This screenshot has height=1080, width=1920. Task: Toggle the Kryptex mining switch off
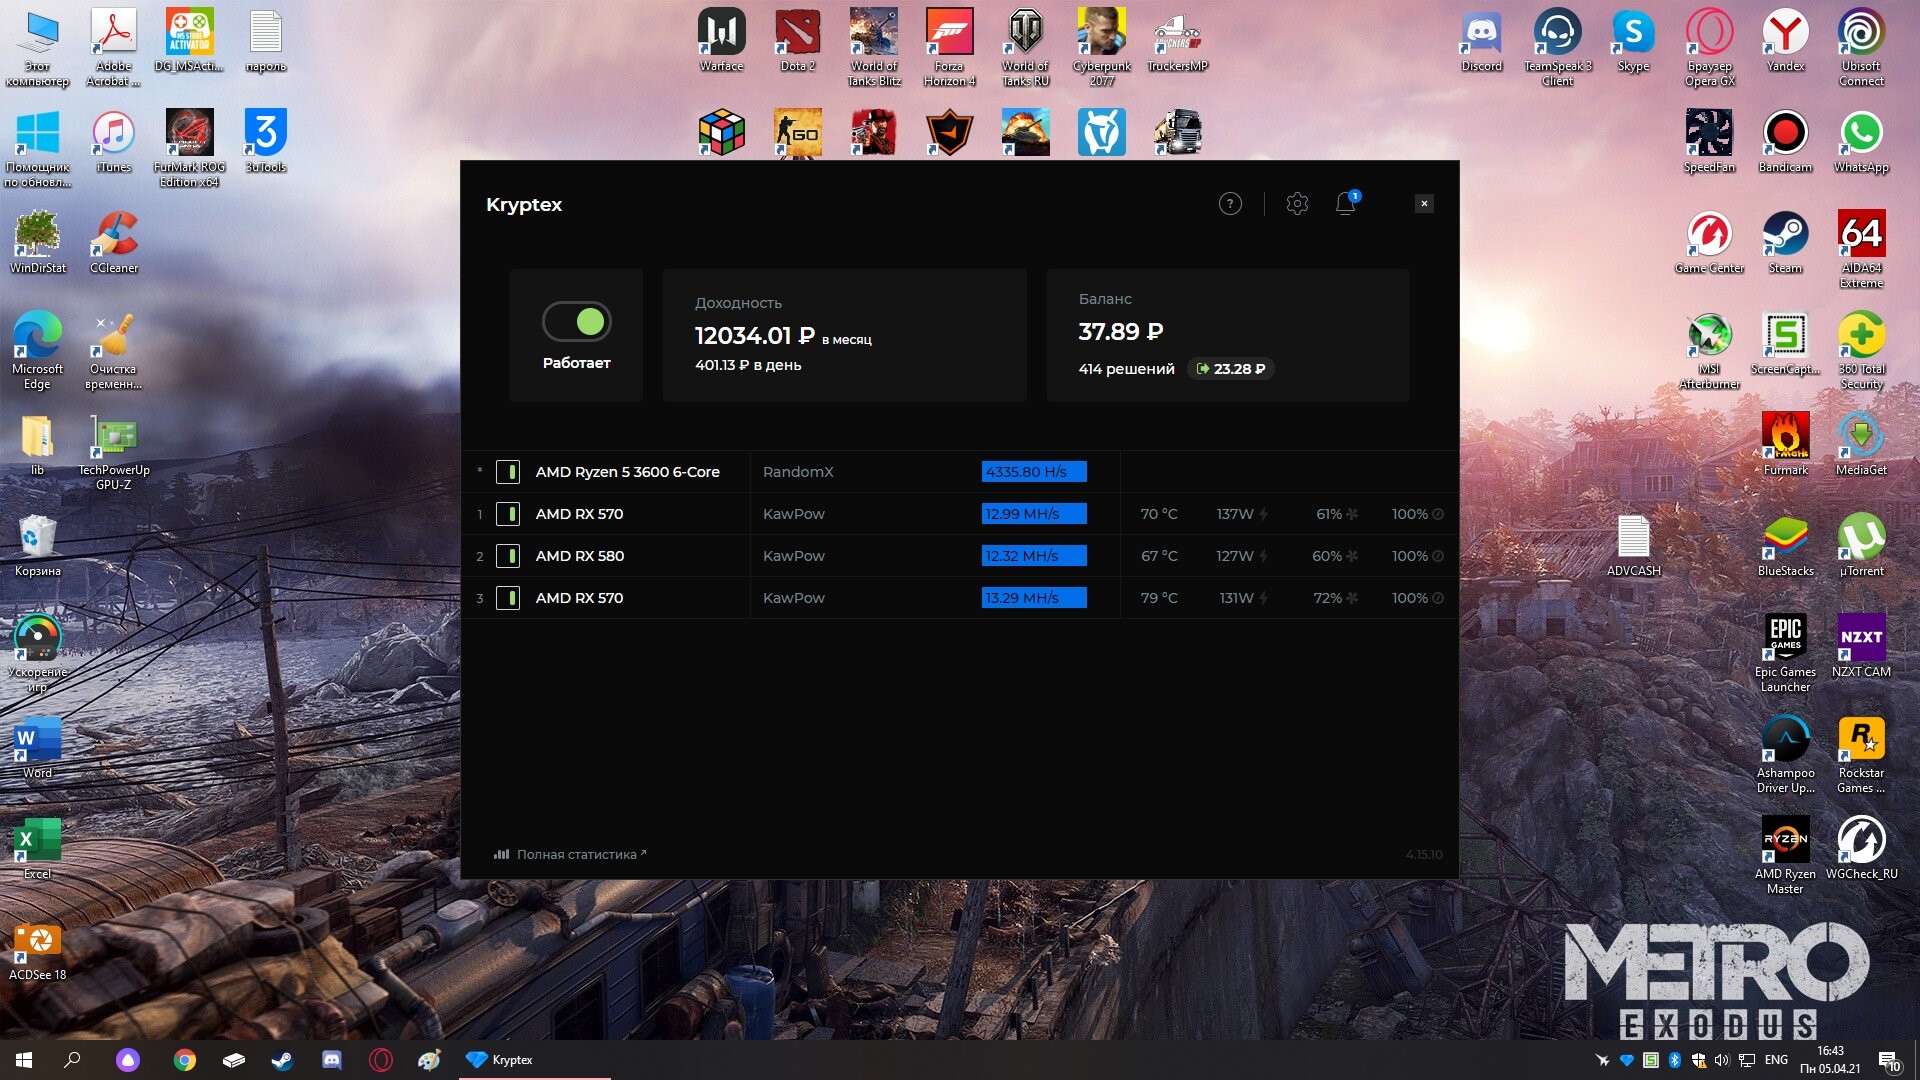577,322
